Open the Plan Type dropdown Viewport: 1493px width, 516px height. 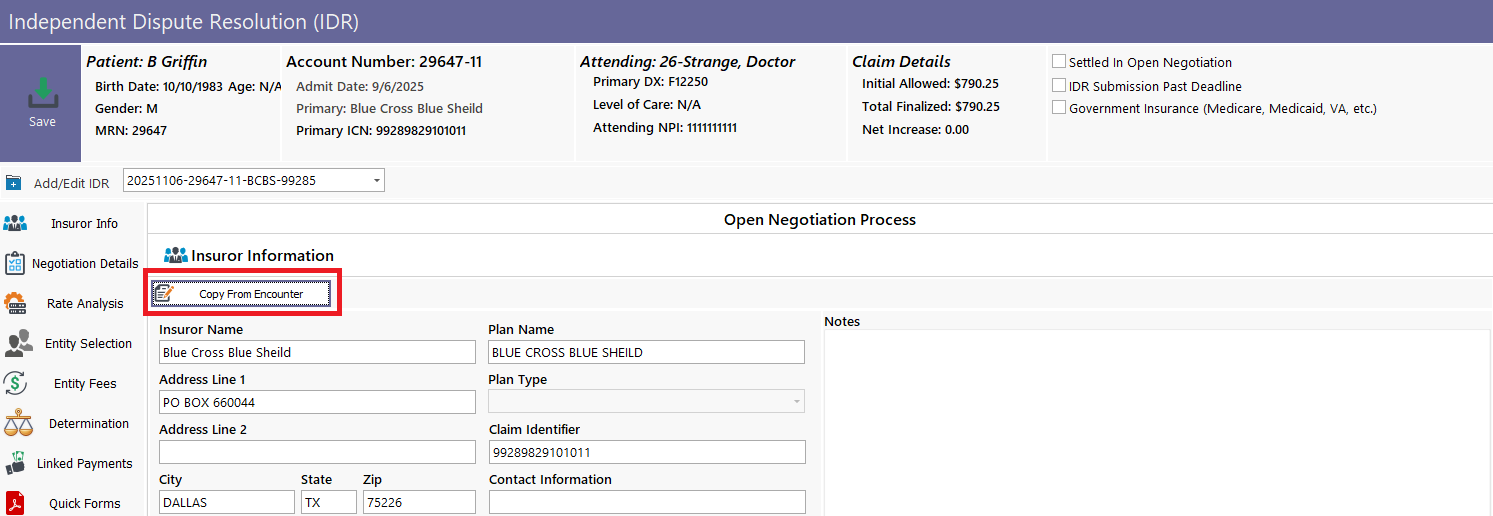[x=796, y=402]
